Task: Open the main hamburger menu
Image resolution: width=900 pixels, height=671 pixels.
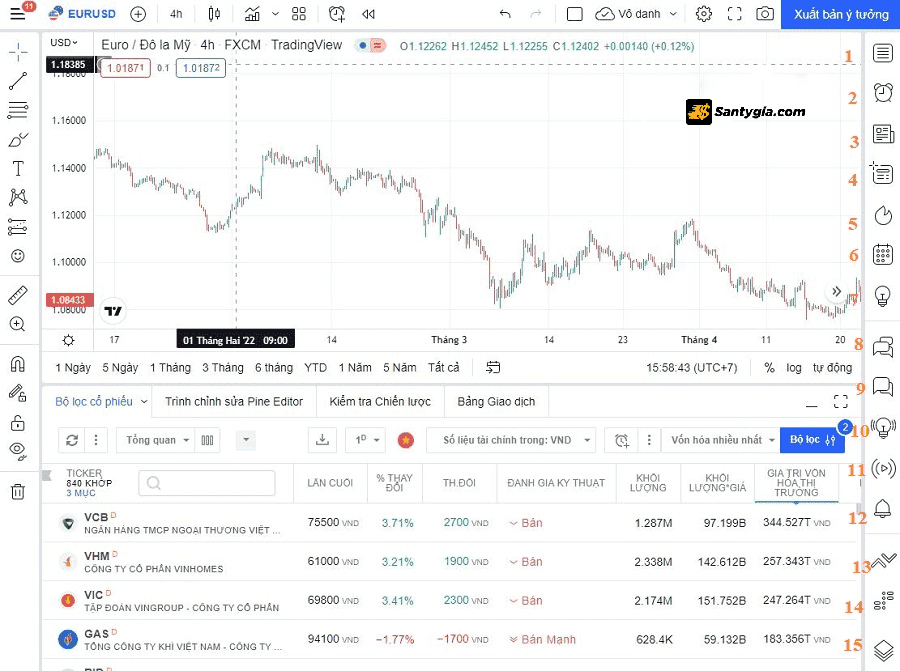Action: coord(18,13)
